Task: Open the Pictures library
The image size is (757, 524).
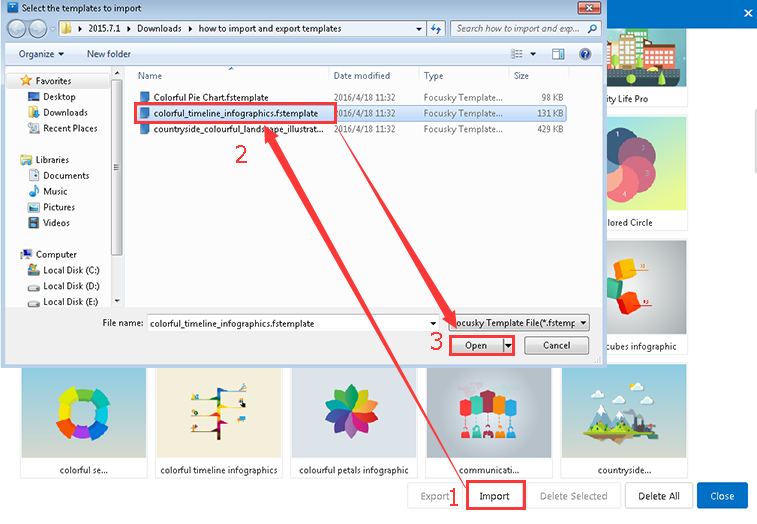Action: pyautogui.click(x=52, y=207)
